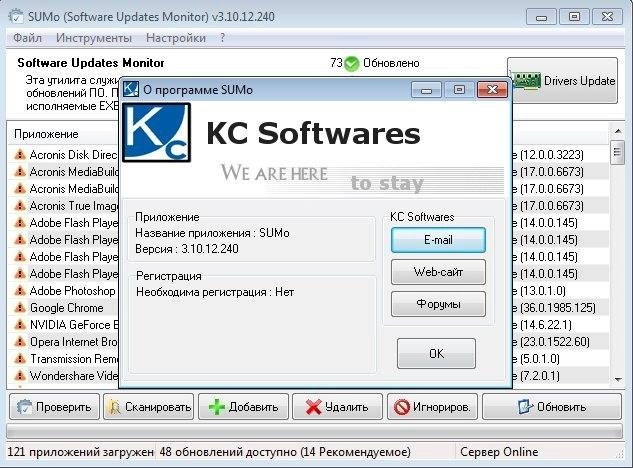This screenshot has width=633, height=468.
Task: Click the green plus icon on Добавить
Action: 217,407
